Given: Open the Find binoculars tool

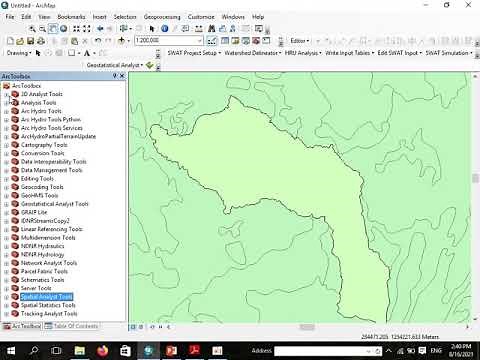Looking at the screenshot, I should [x=211, y=29].
